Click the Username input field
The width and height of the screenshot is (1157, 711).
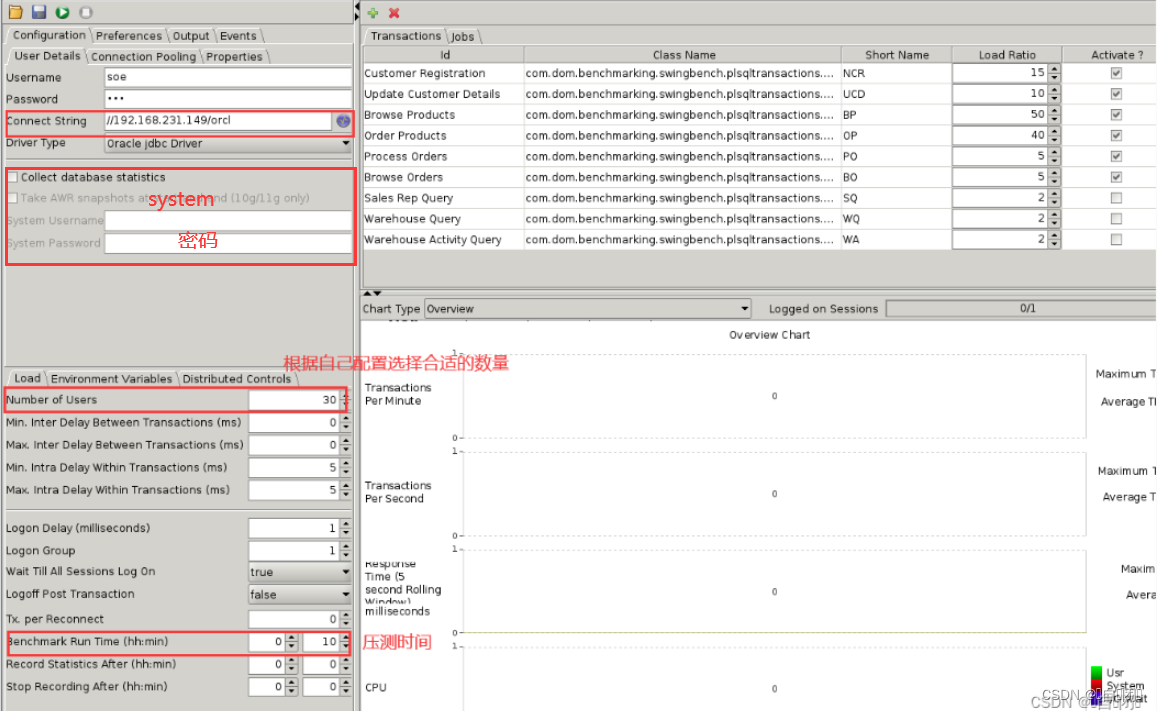pos(227,76)
